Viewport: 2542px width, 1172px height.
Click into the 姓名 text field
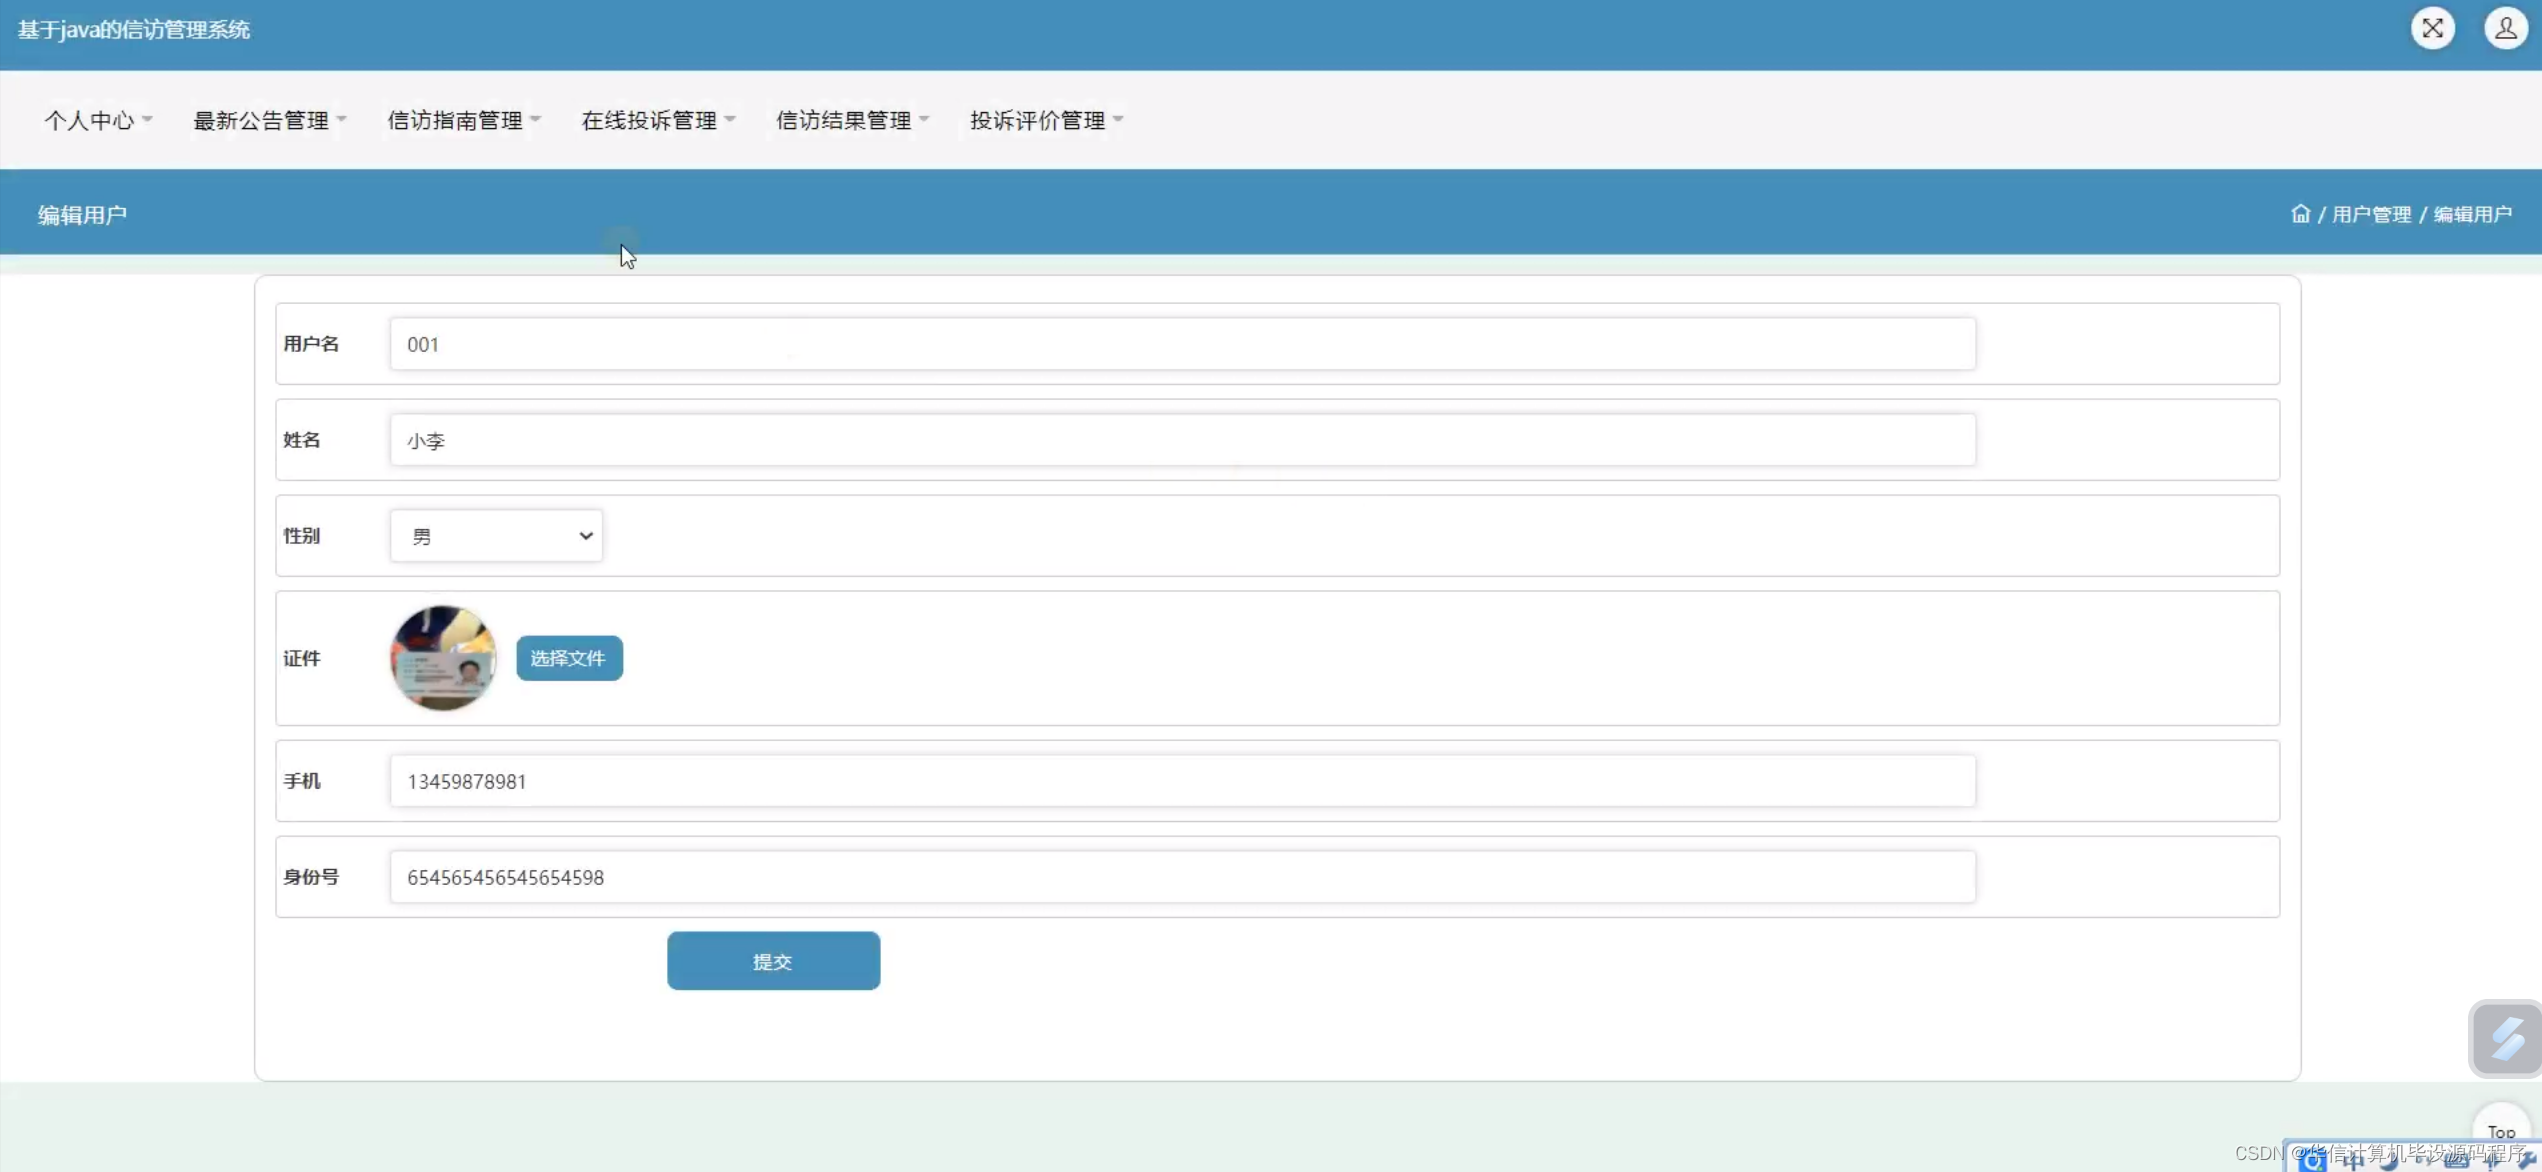(x=1182, y=440)
